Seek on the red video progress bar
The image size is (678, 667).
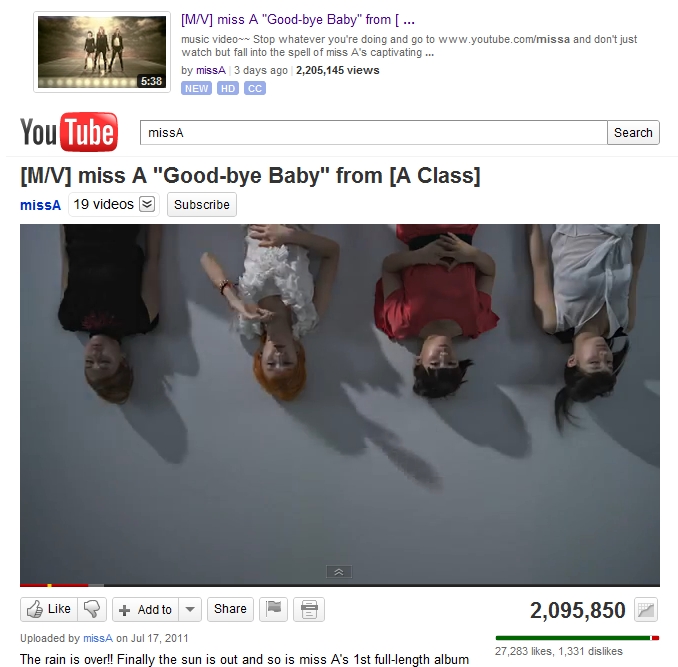click(x=54, y=585)
